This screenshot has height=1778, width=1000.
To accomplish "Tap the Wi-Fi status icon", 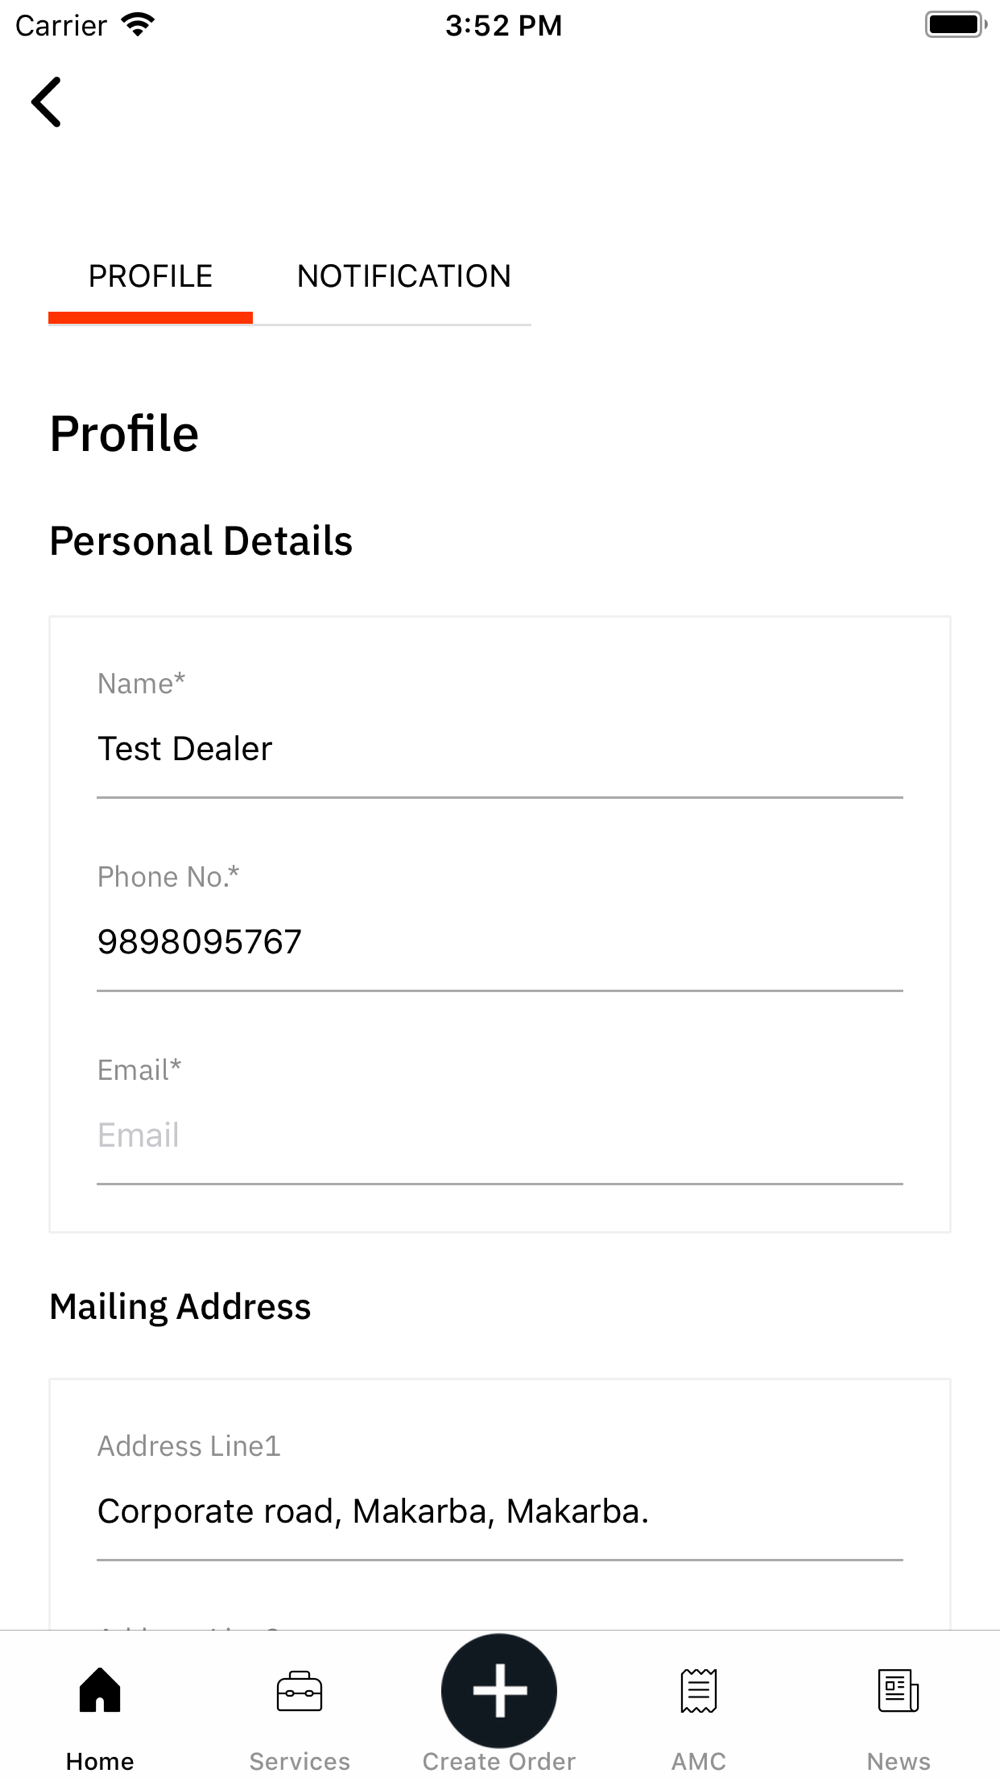I will 137,25.
